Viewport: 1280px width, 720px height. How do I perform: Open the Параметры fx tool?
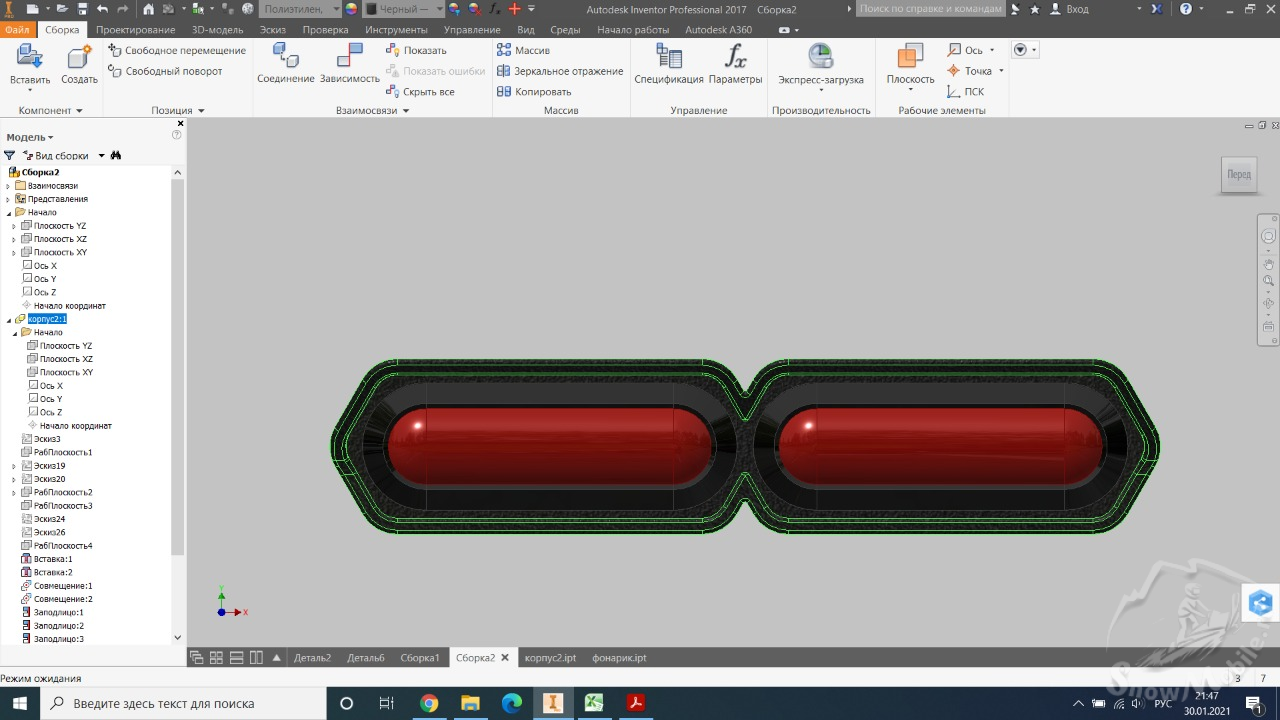tap(736, 66)
